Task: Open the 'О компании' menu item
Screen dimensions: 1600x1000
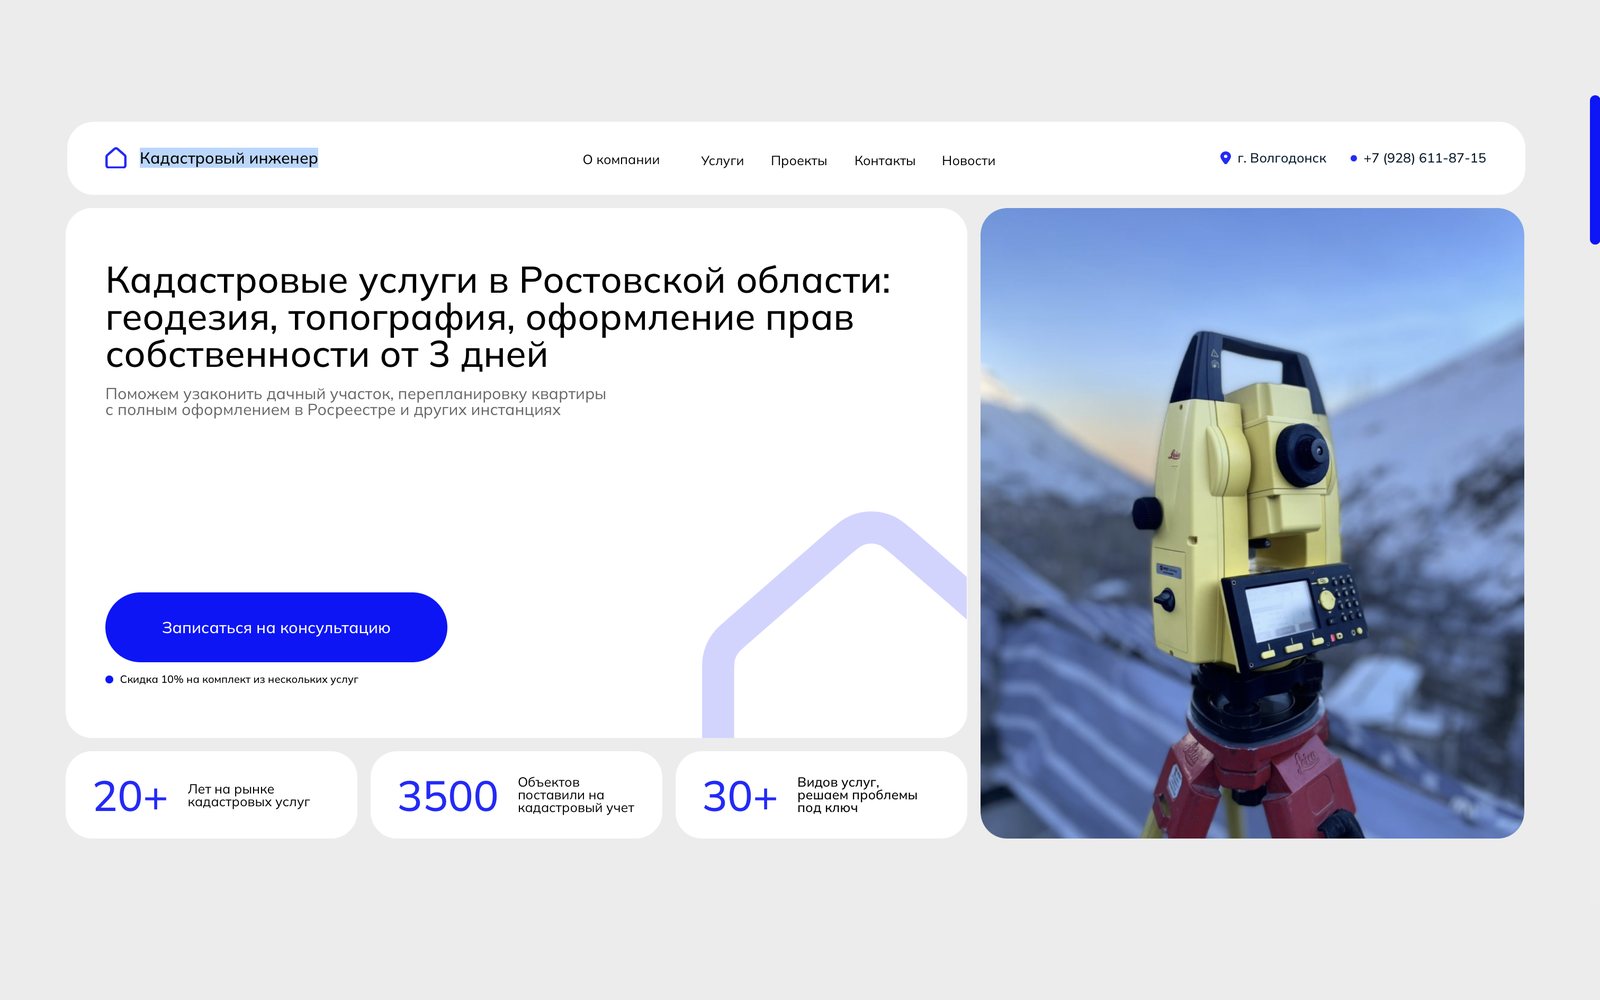Action: click(621, 160)
